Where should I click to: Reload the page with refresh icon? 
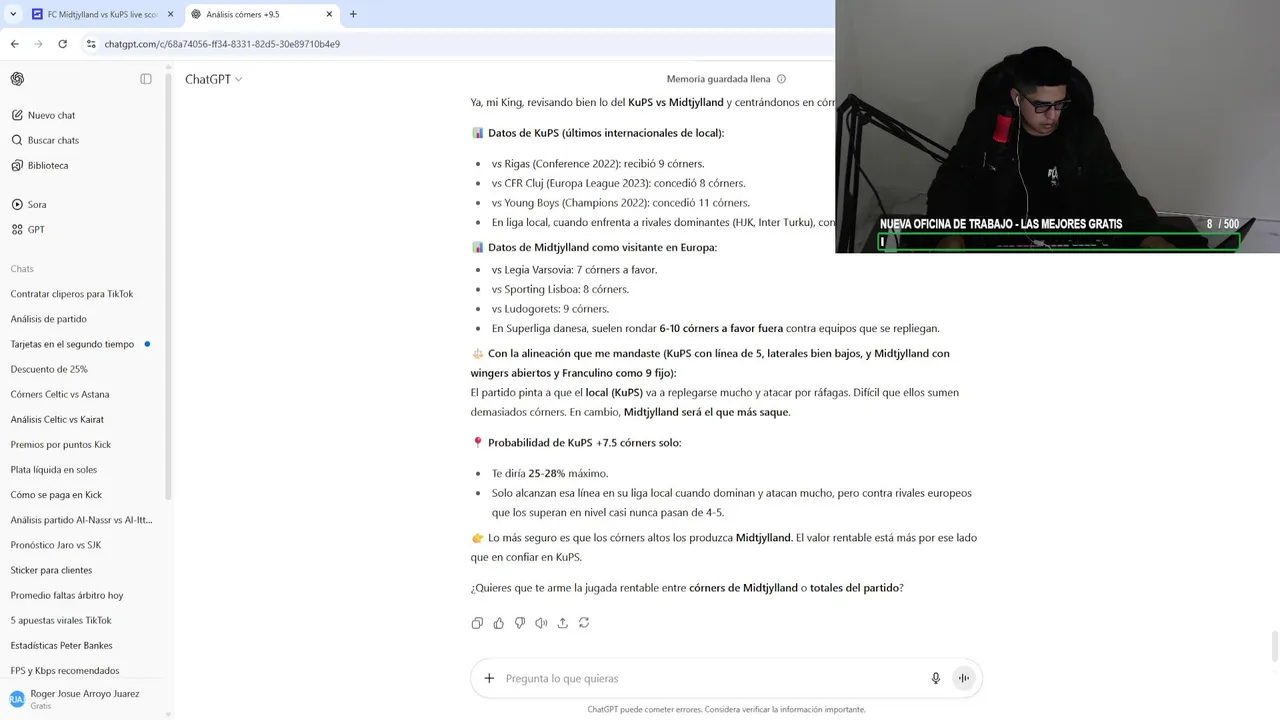(62, 44)
